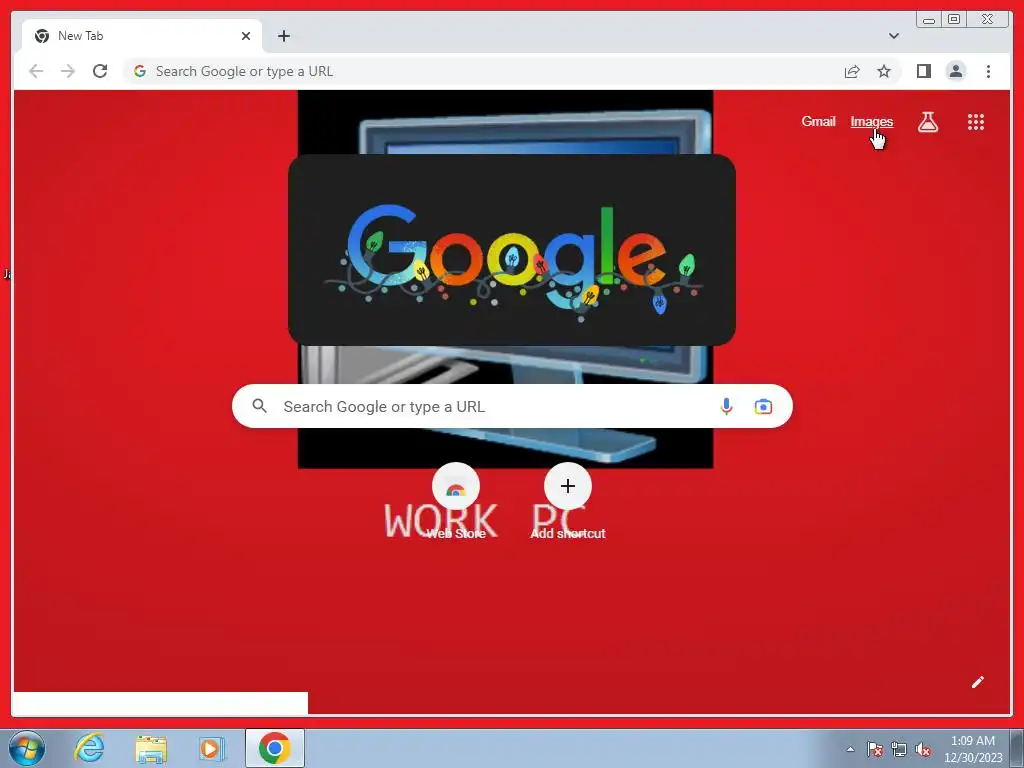Reload the current page
This screenshot has height=768, width=1024.
(x=100, y=71)
